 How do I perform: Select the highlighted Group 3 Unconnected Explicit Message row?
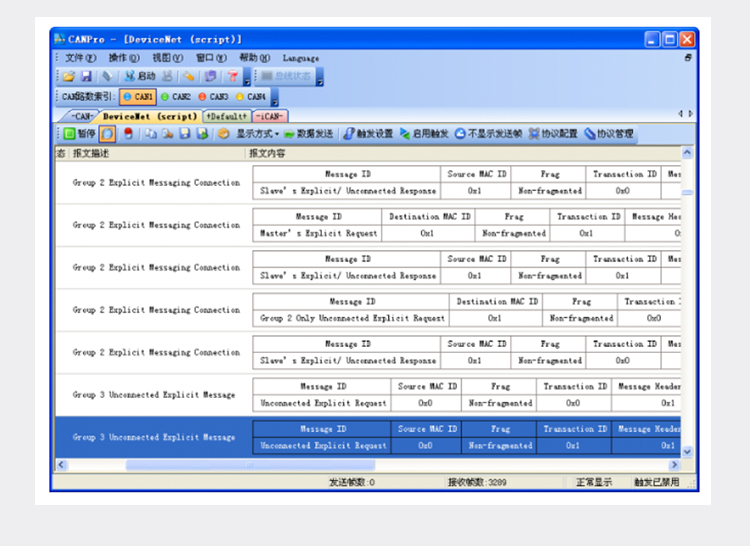368,437
